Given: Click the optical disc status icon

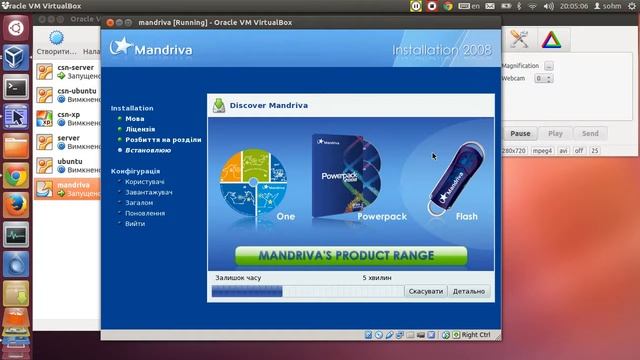Looking at the screenshot, I should pyautogui.click(x=379, y=335).
